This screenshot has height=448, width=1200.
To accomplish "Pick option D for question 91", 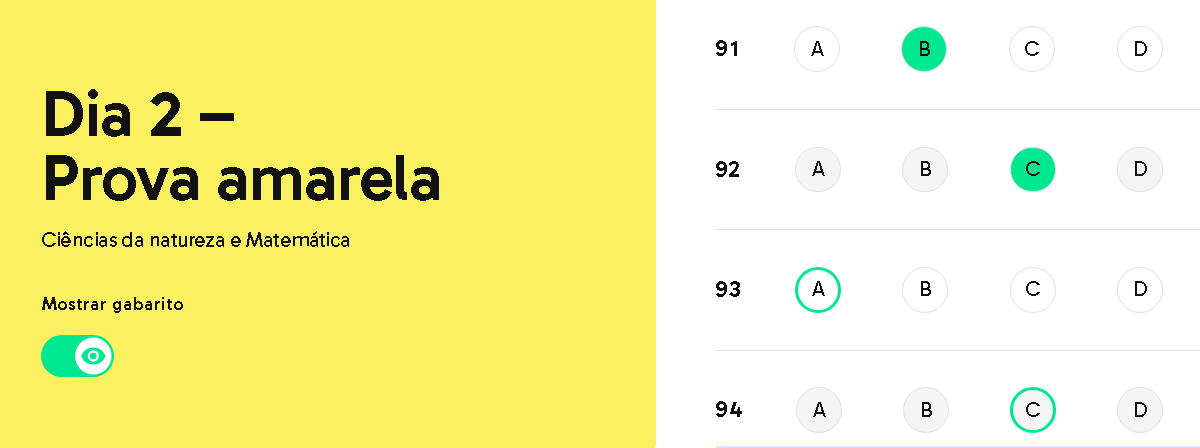I will 1140,49.
